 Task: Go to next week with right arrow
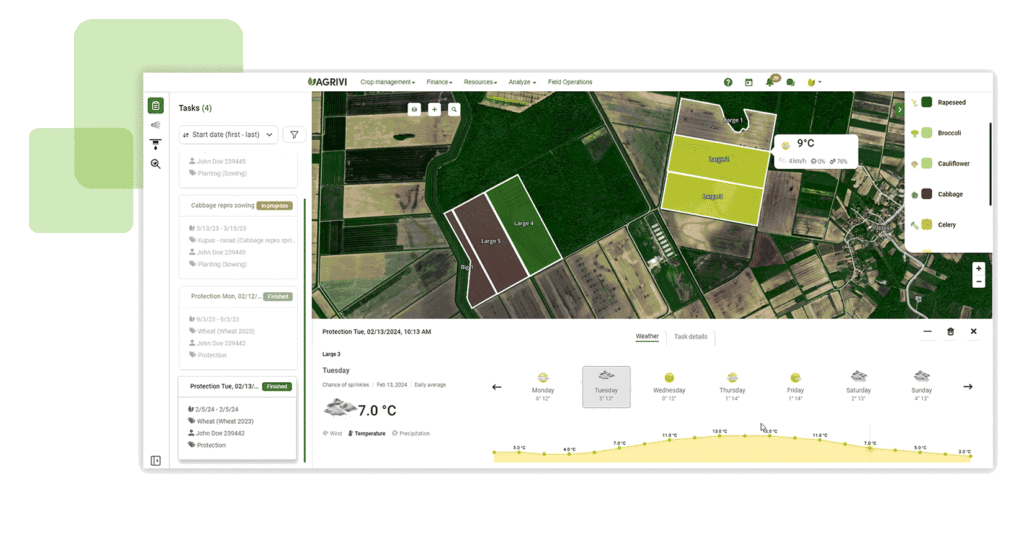pyautogui.click(x=968, y=387)
